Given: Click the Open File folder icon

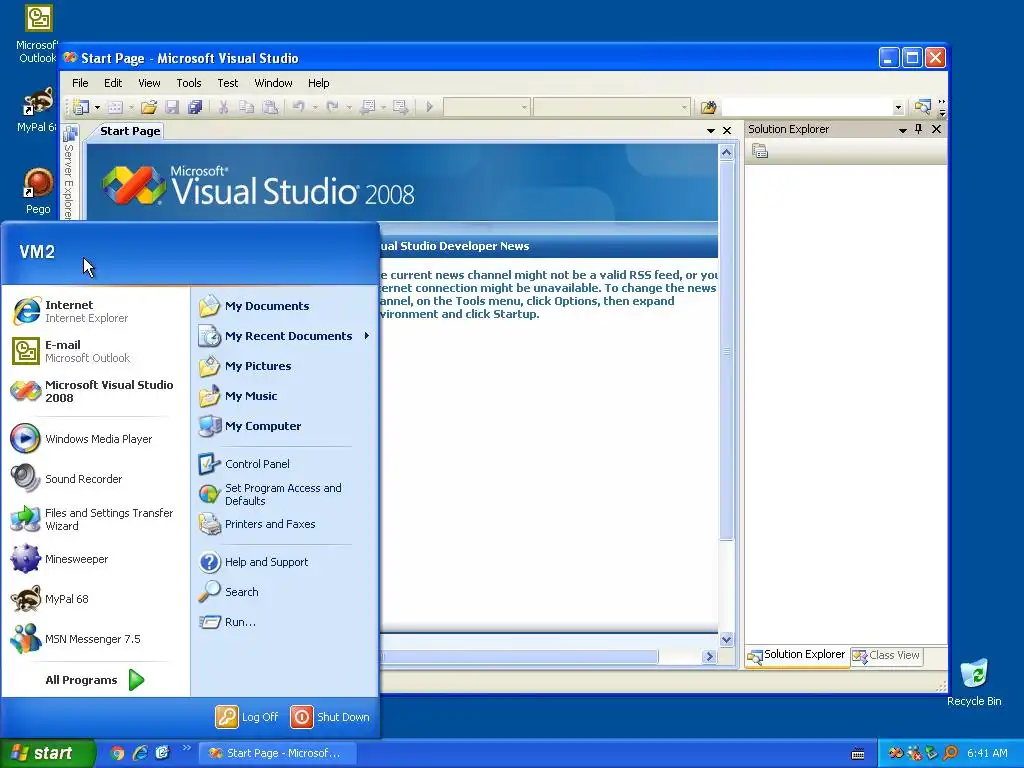Looking at the screenshot, I should [149, 106].
